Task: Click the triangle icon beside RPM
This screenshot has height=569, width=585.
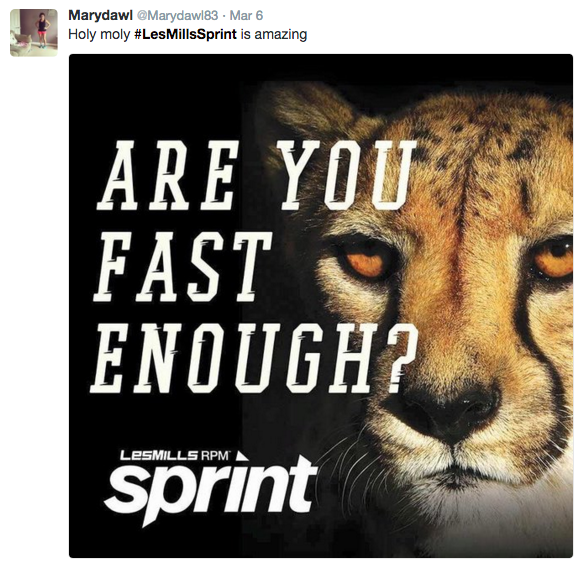Action: (242, 456)
